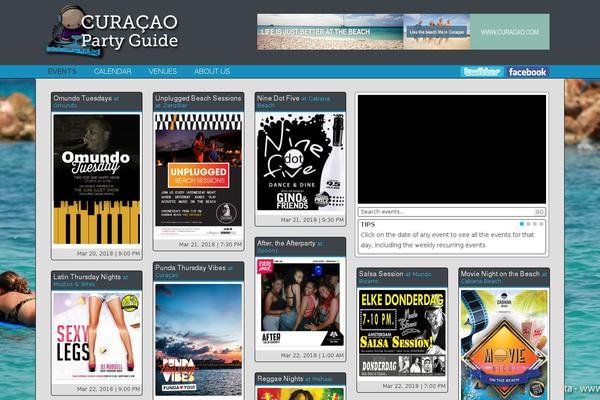
Task: Open the Movie Night on the Beach poster
Action: pos(504,344)
